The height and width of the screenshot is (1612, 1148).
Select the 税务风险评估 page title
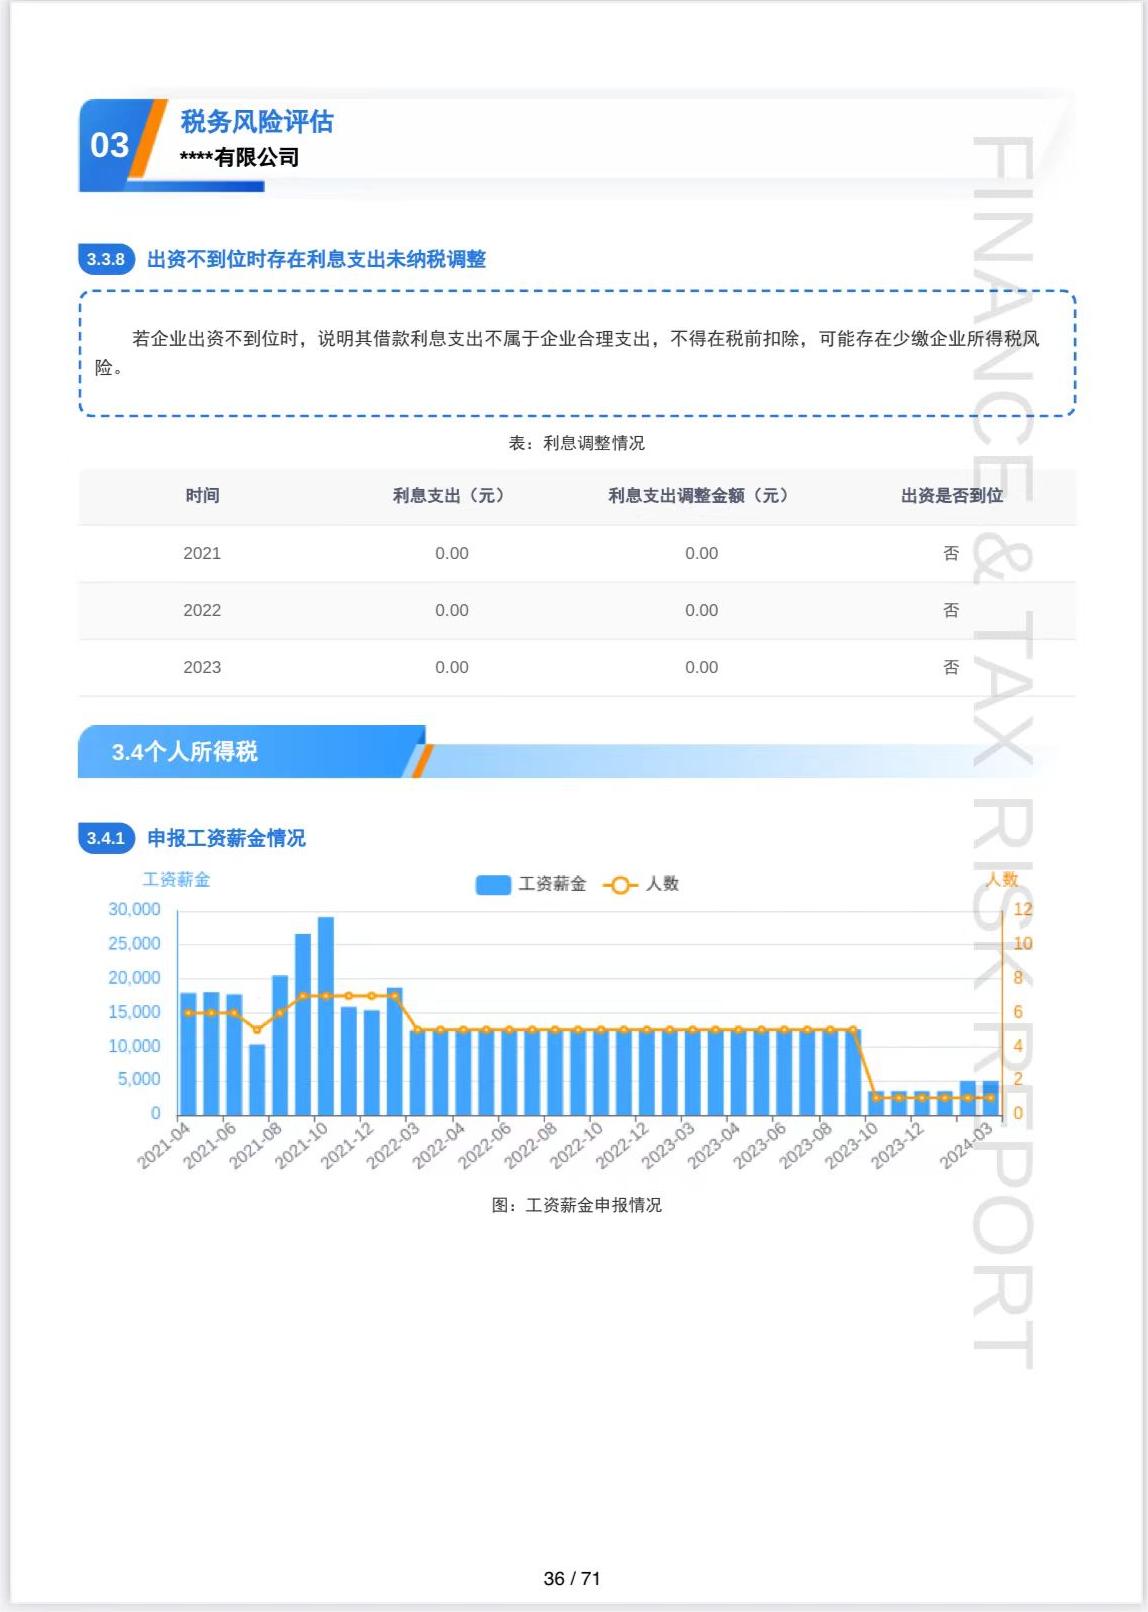coord(257,122)
